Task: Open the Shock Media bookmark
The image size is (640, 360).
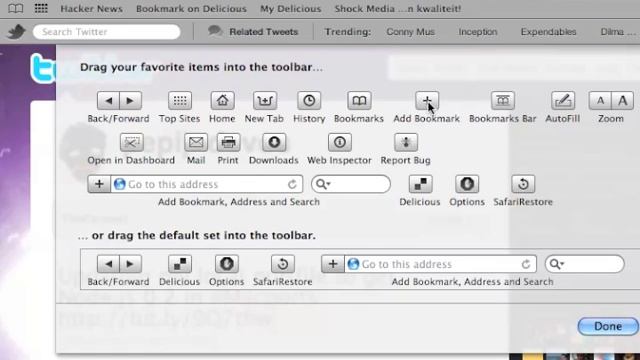Action: click(x=398, y=9)
